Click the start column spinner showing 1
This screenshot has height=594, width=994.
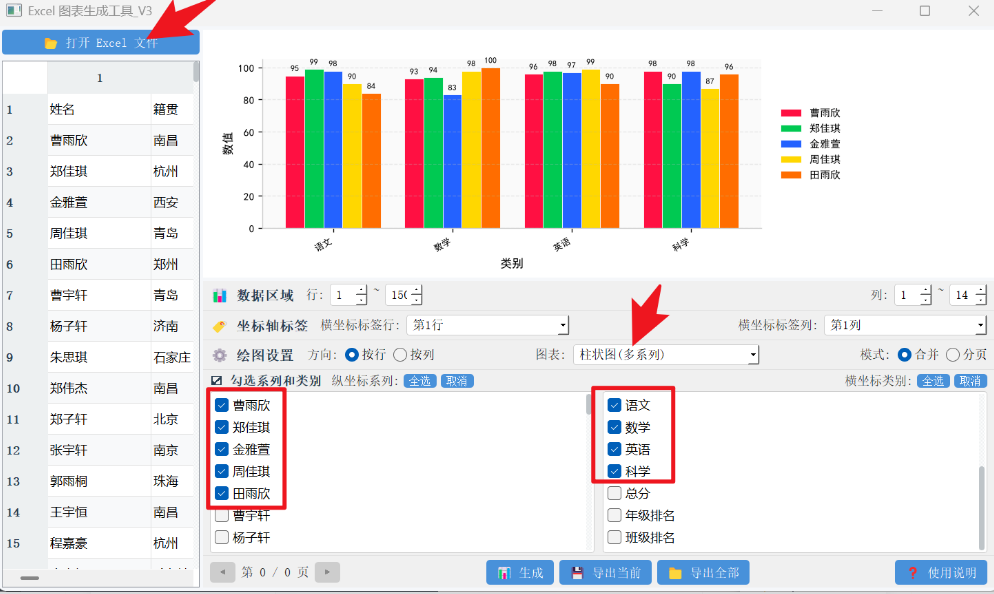912,295
